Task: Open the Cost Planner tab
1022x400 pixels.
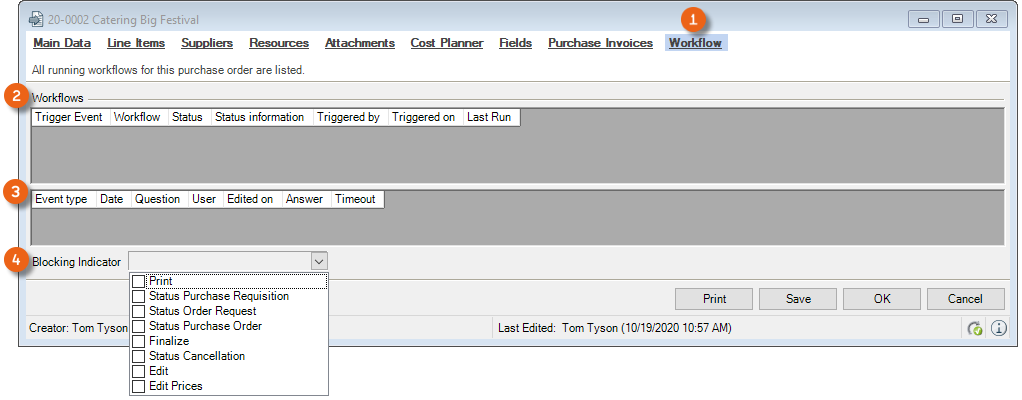Action: tap(447, 43)
